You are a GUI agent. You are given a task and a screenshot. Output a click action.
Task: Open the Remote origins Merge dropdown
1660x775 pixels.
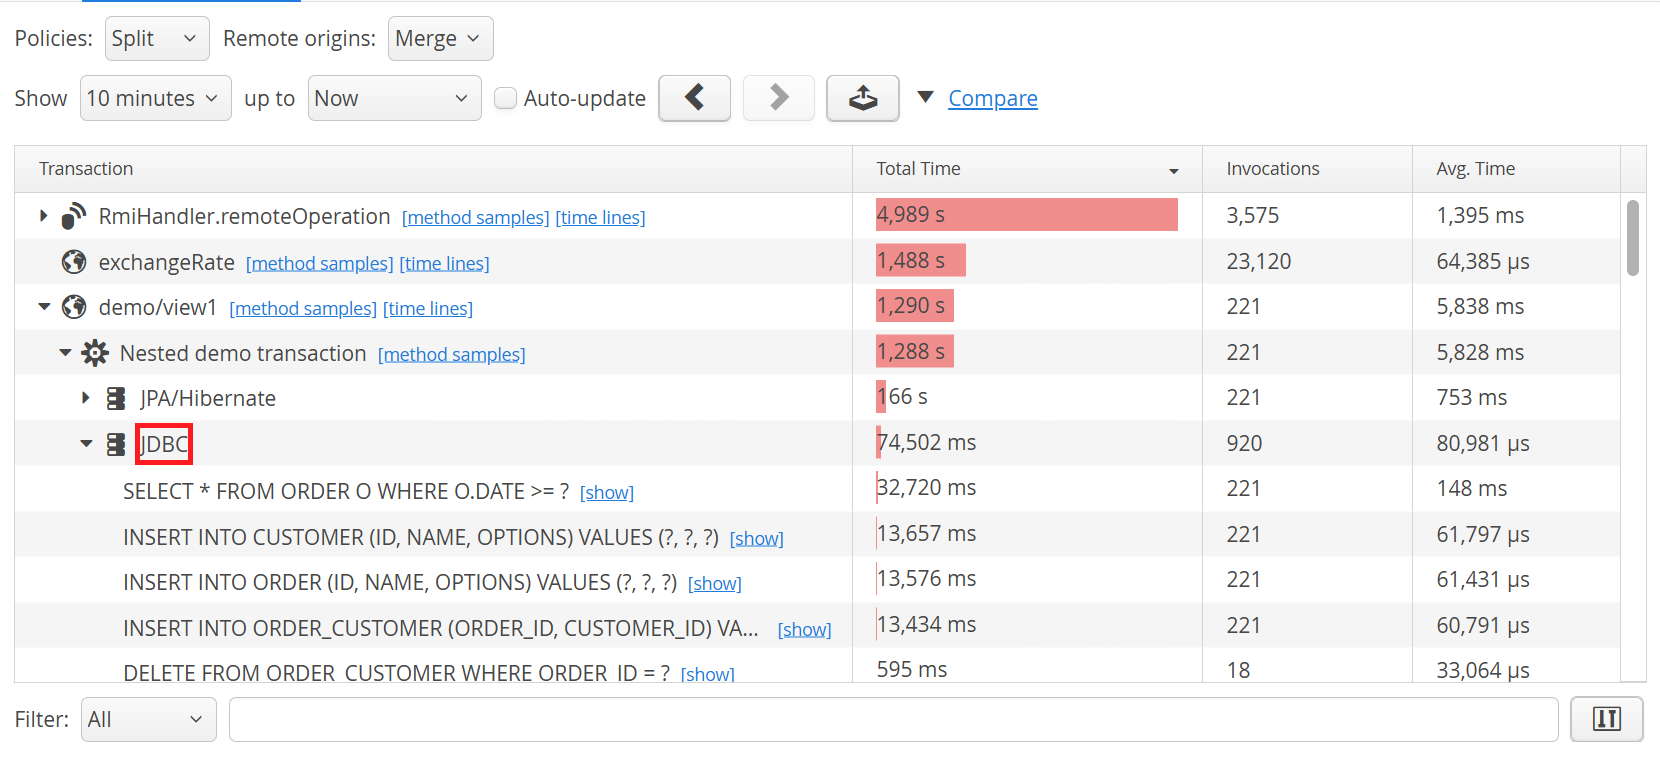440,39
